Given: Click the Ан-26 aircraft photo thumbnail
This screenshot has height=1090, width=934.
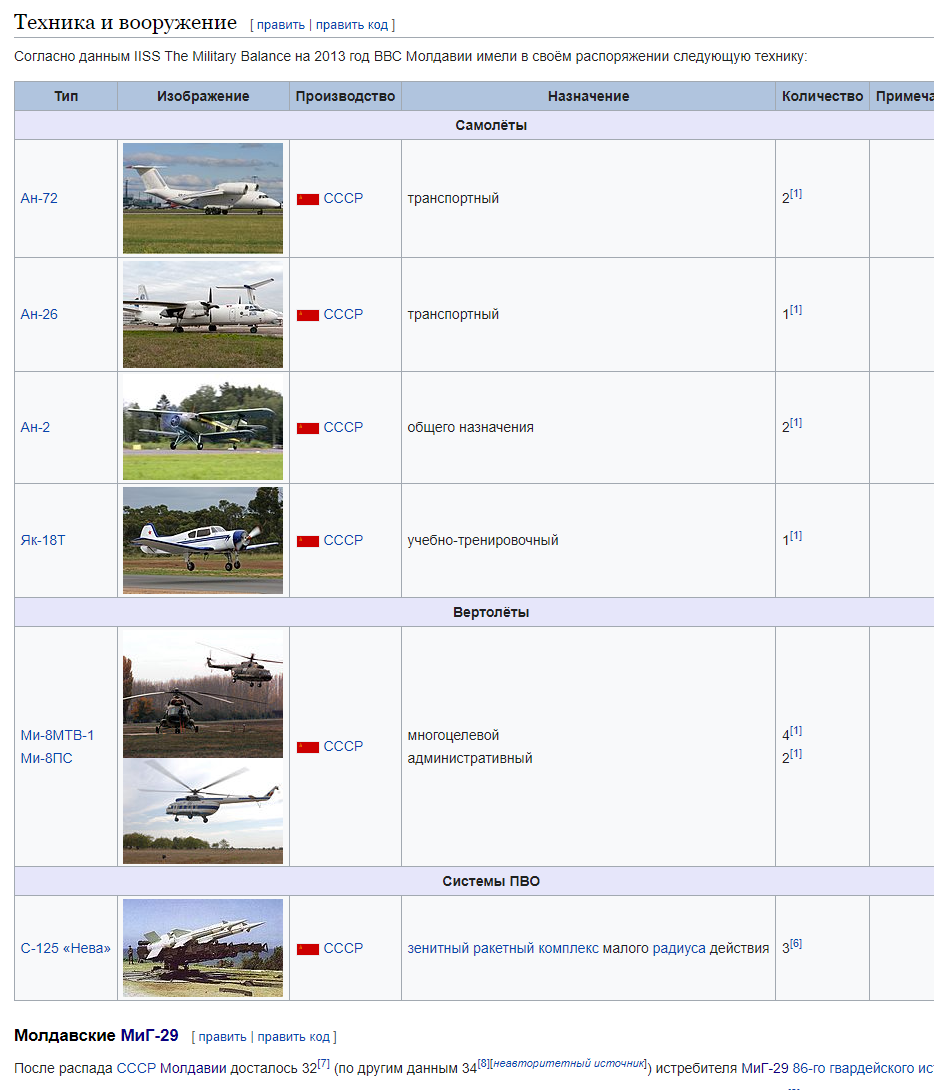Looking at the screenshot, I should tap(203, 314).
